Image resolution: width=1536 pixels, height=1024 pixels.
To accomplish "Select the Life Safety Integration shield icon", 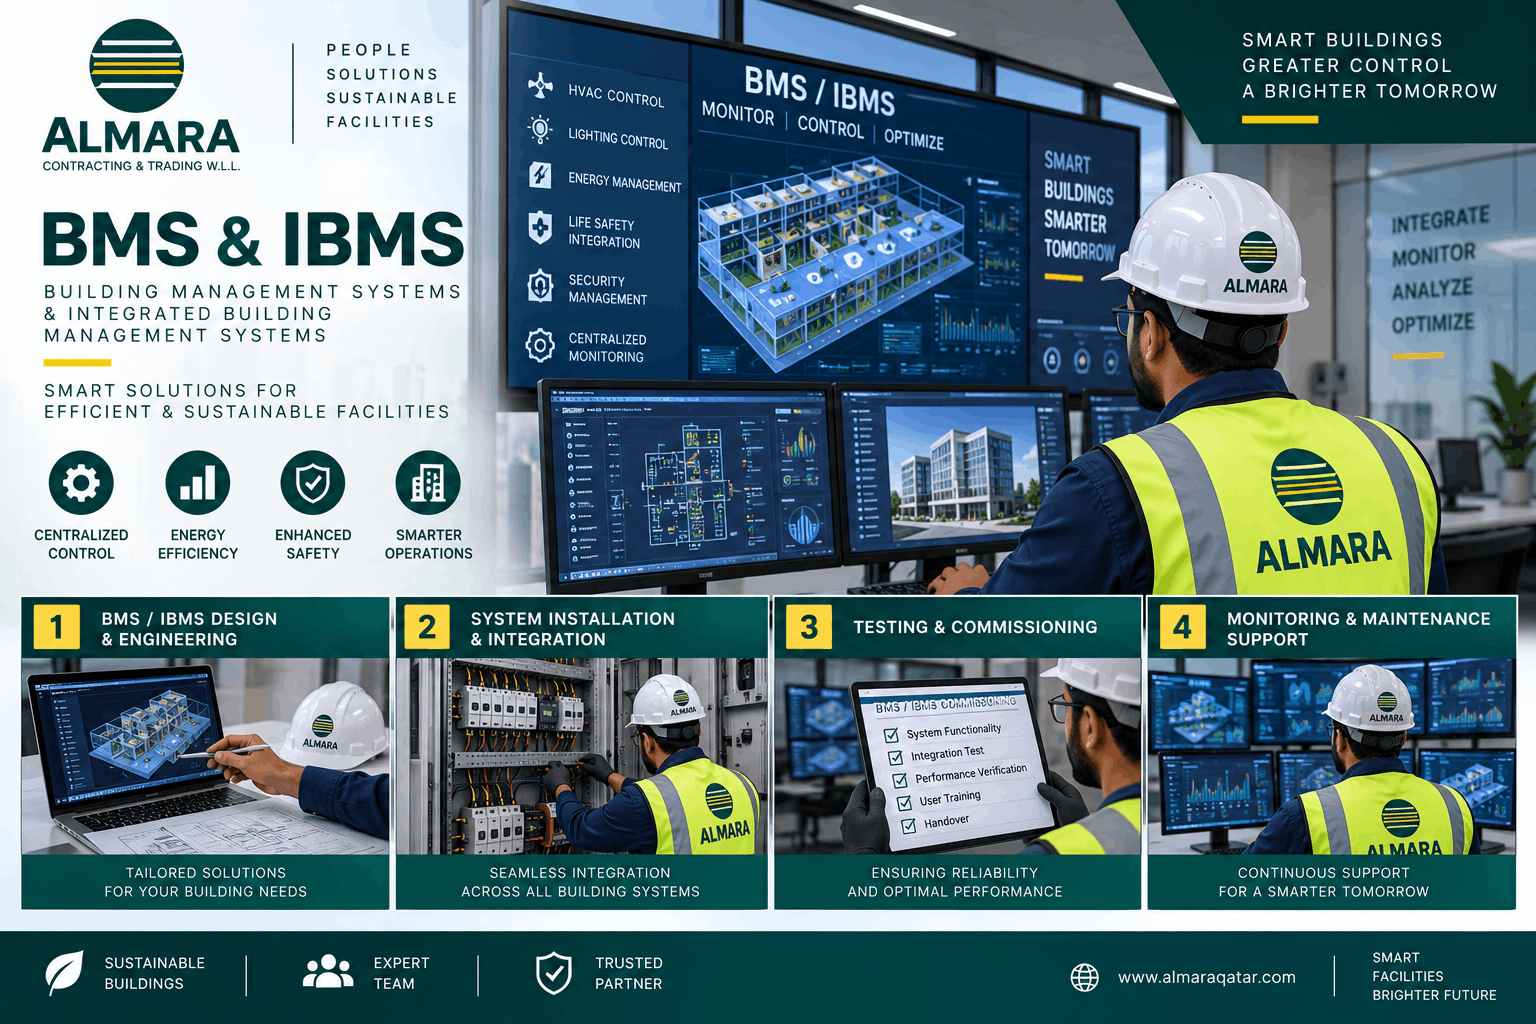I will 540,228.
